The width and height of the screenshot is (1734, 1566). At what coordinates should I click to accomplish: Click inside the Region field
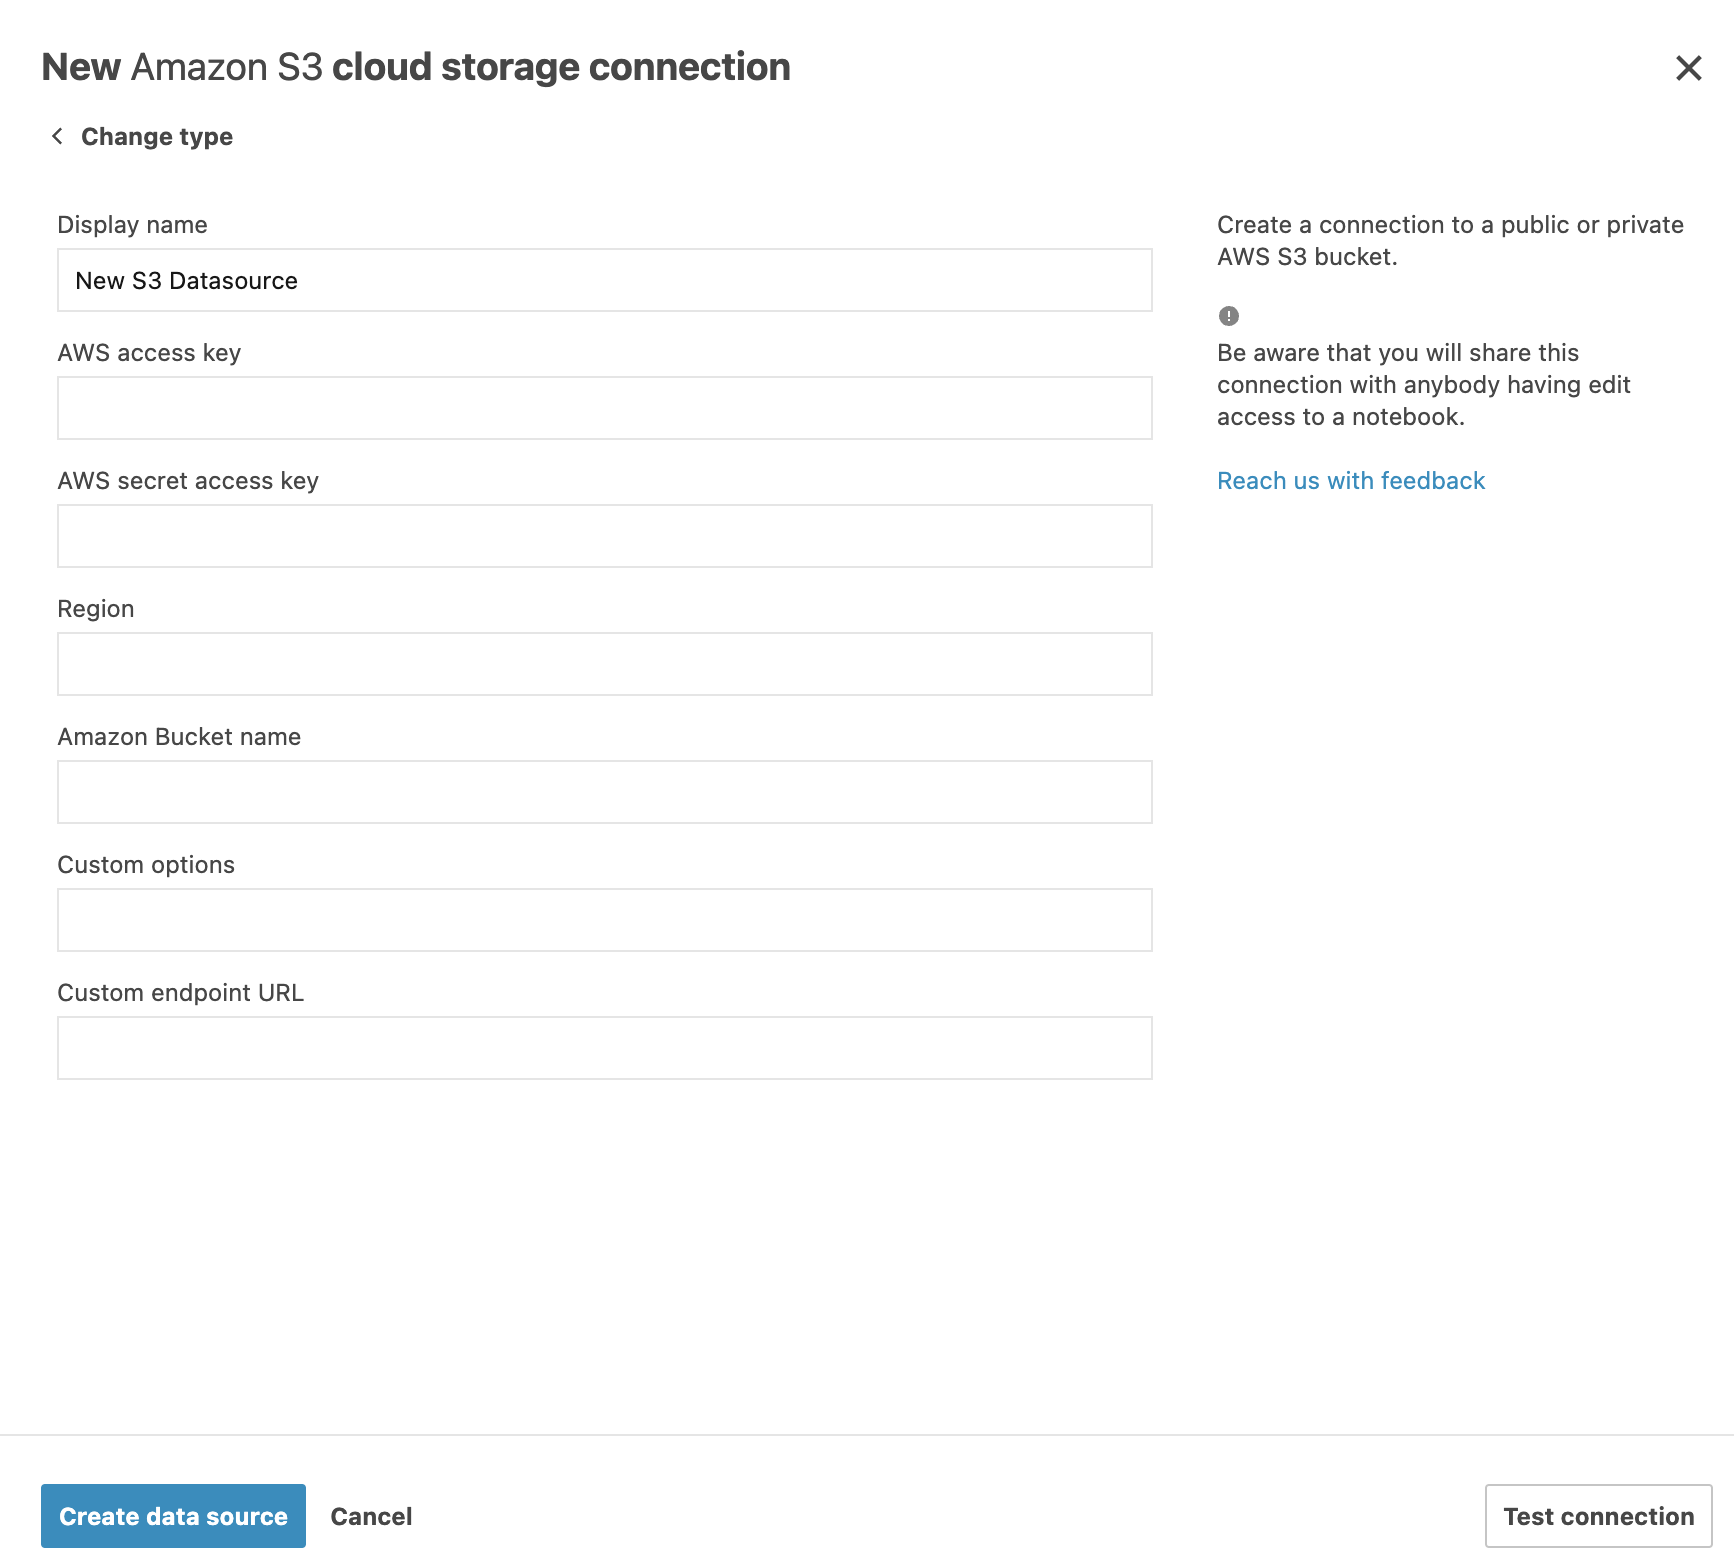point(604,663)
